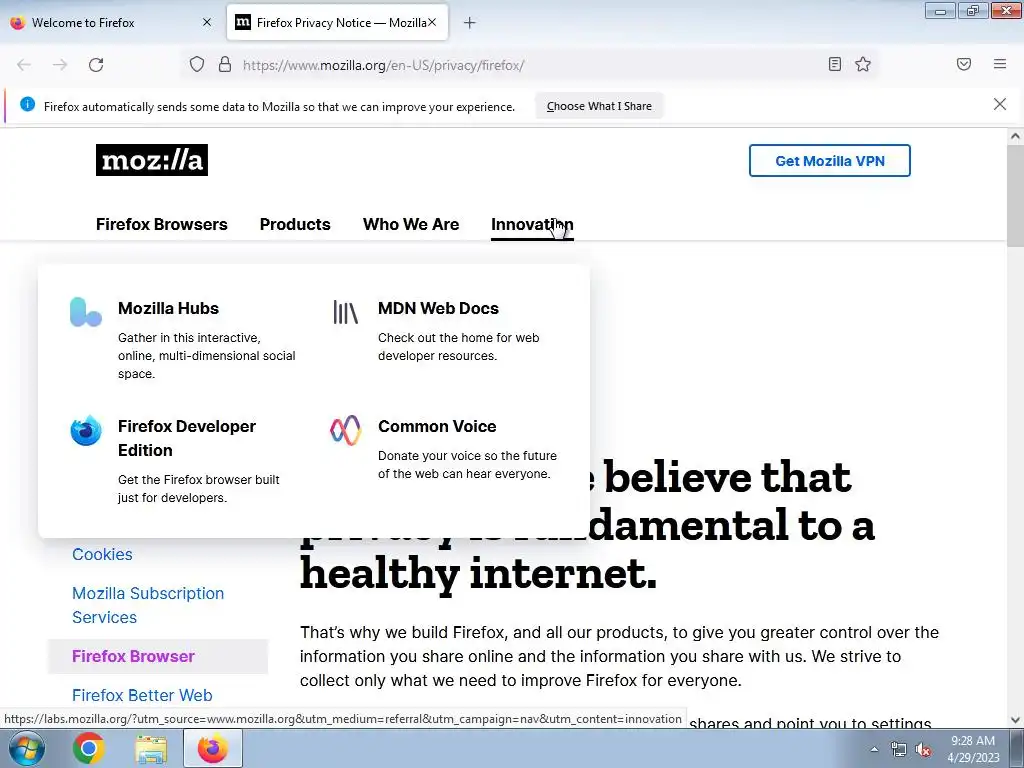Click the Innovation menu item
Image resolution: width=1024 pixels, height=768 pixels.
532,224
